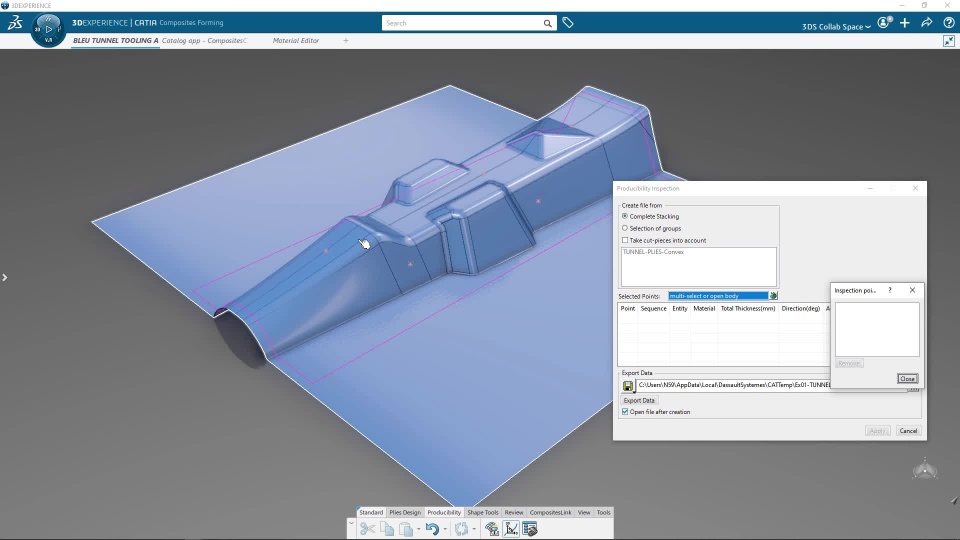Click the share arrow icon
This screenshot has height=540, width=960.
[927, 23]
